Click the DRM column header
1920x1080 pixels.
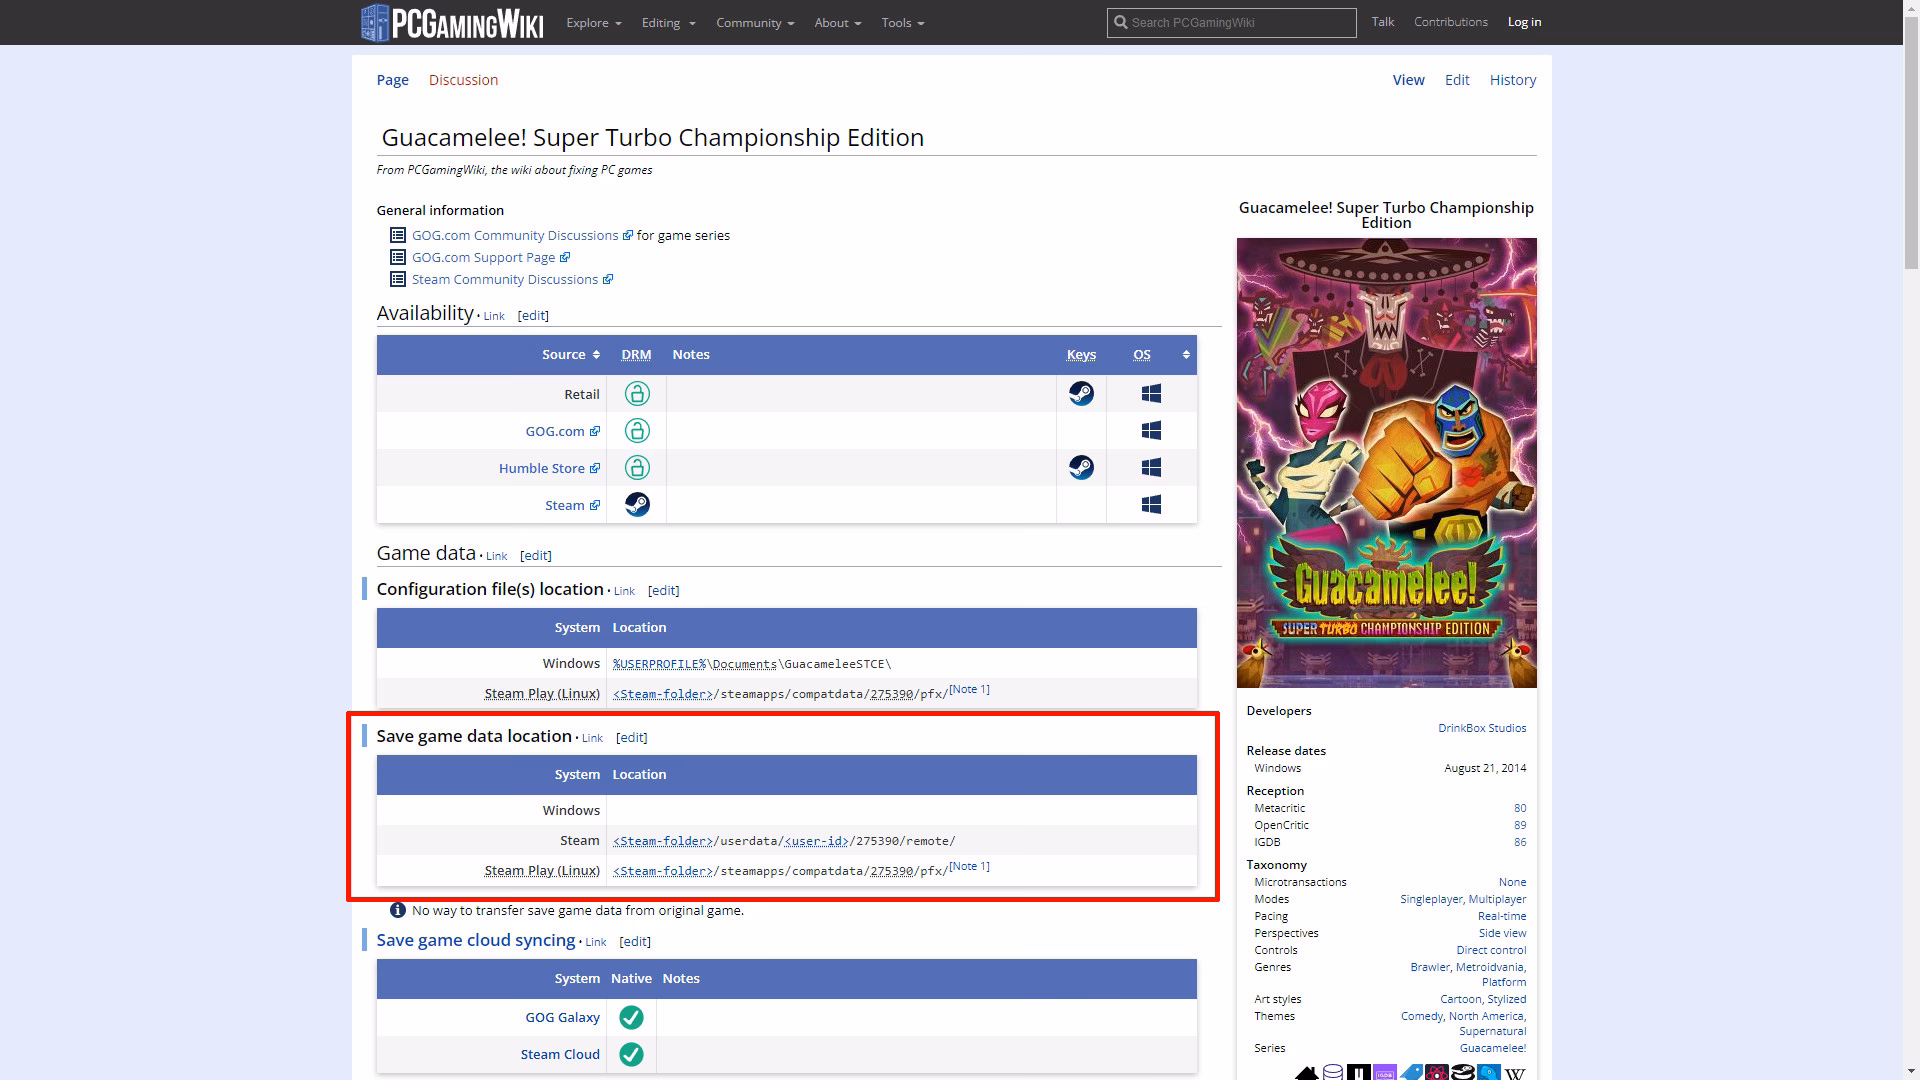point(636,355)
